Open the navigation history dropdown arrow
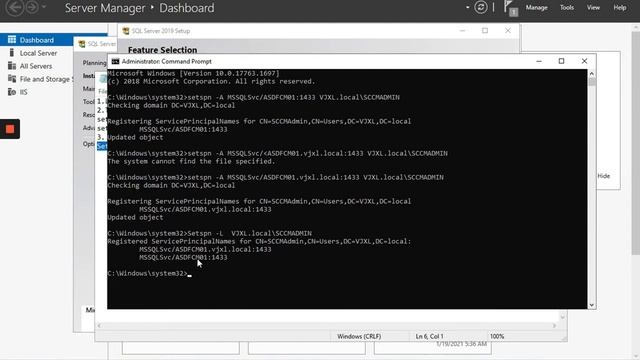 [x=44, y=7]
